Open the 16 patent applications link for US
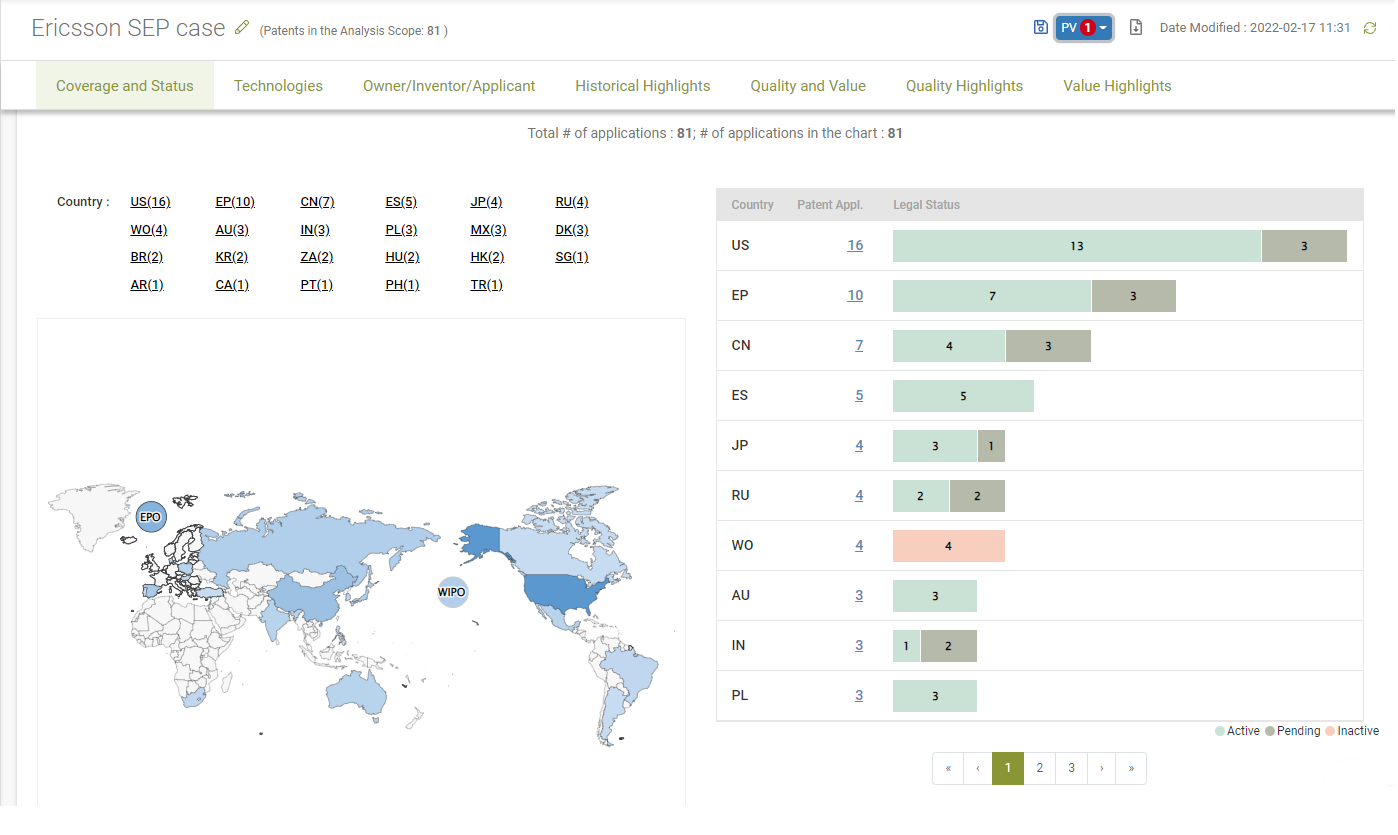The width and height of the screenshot is (1398, 835). (x=855, y=245)
